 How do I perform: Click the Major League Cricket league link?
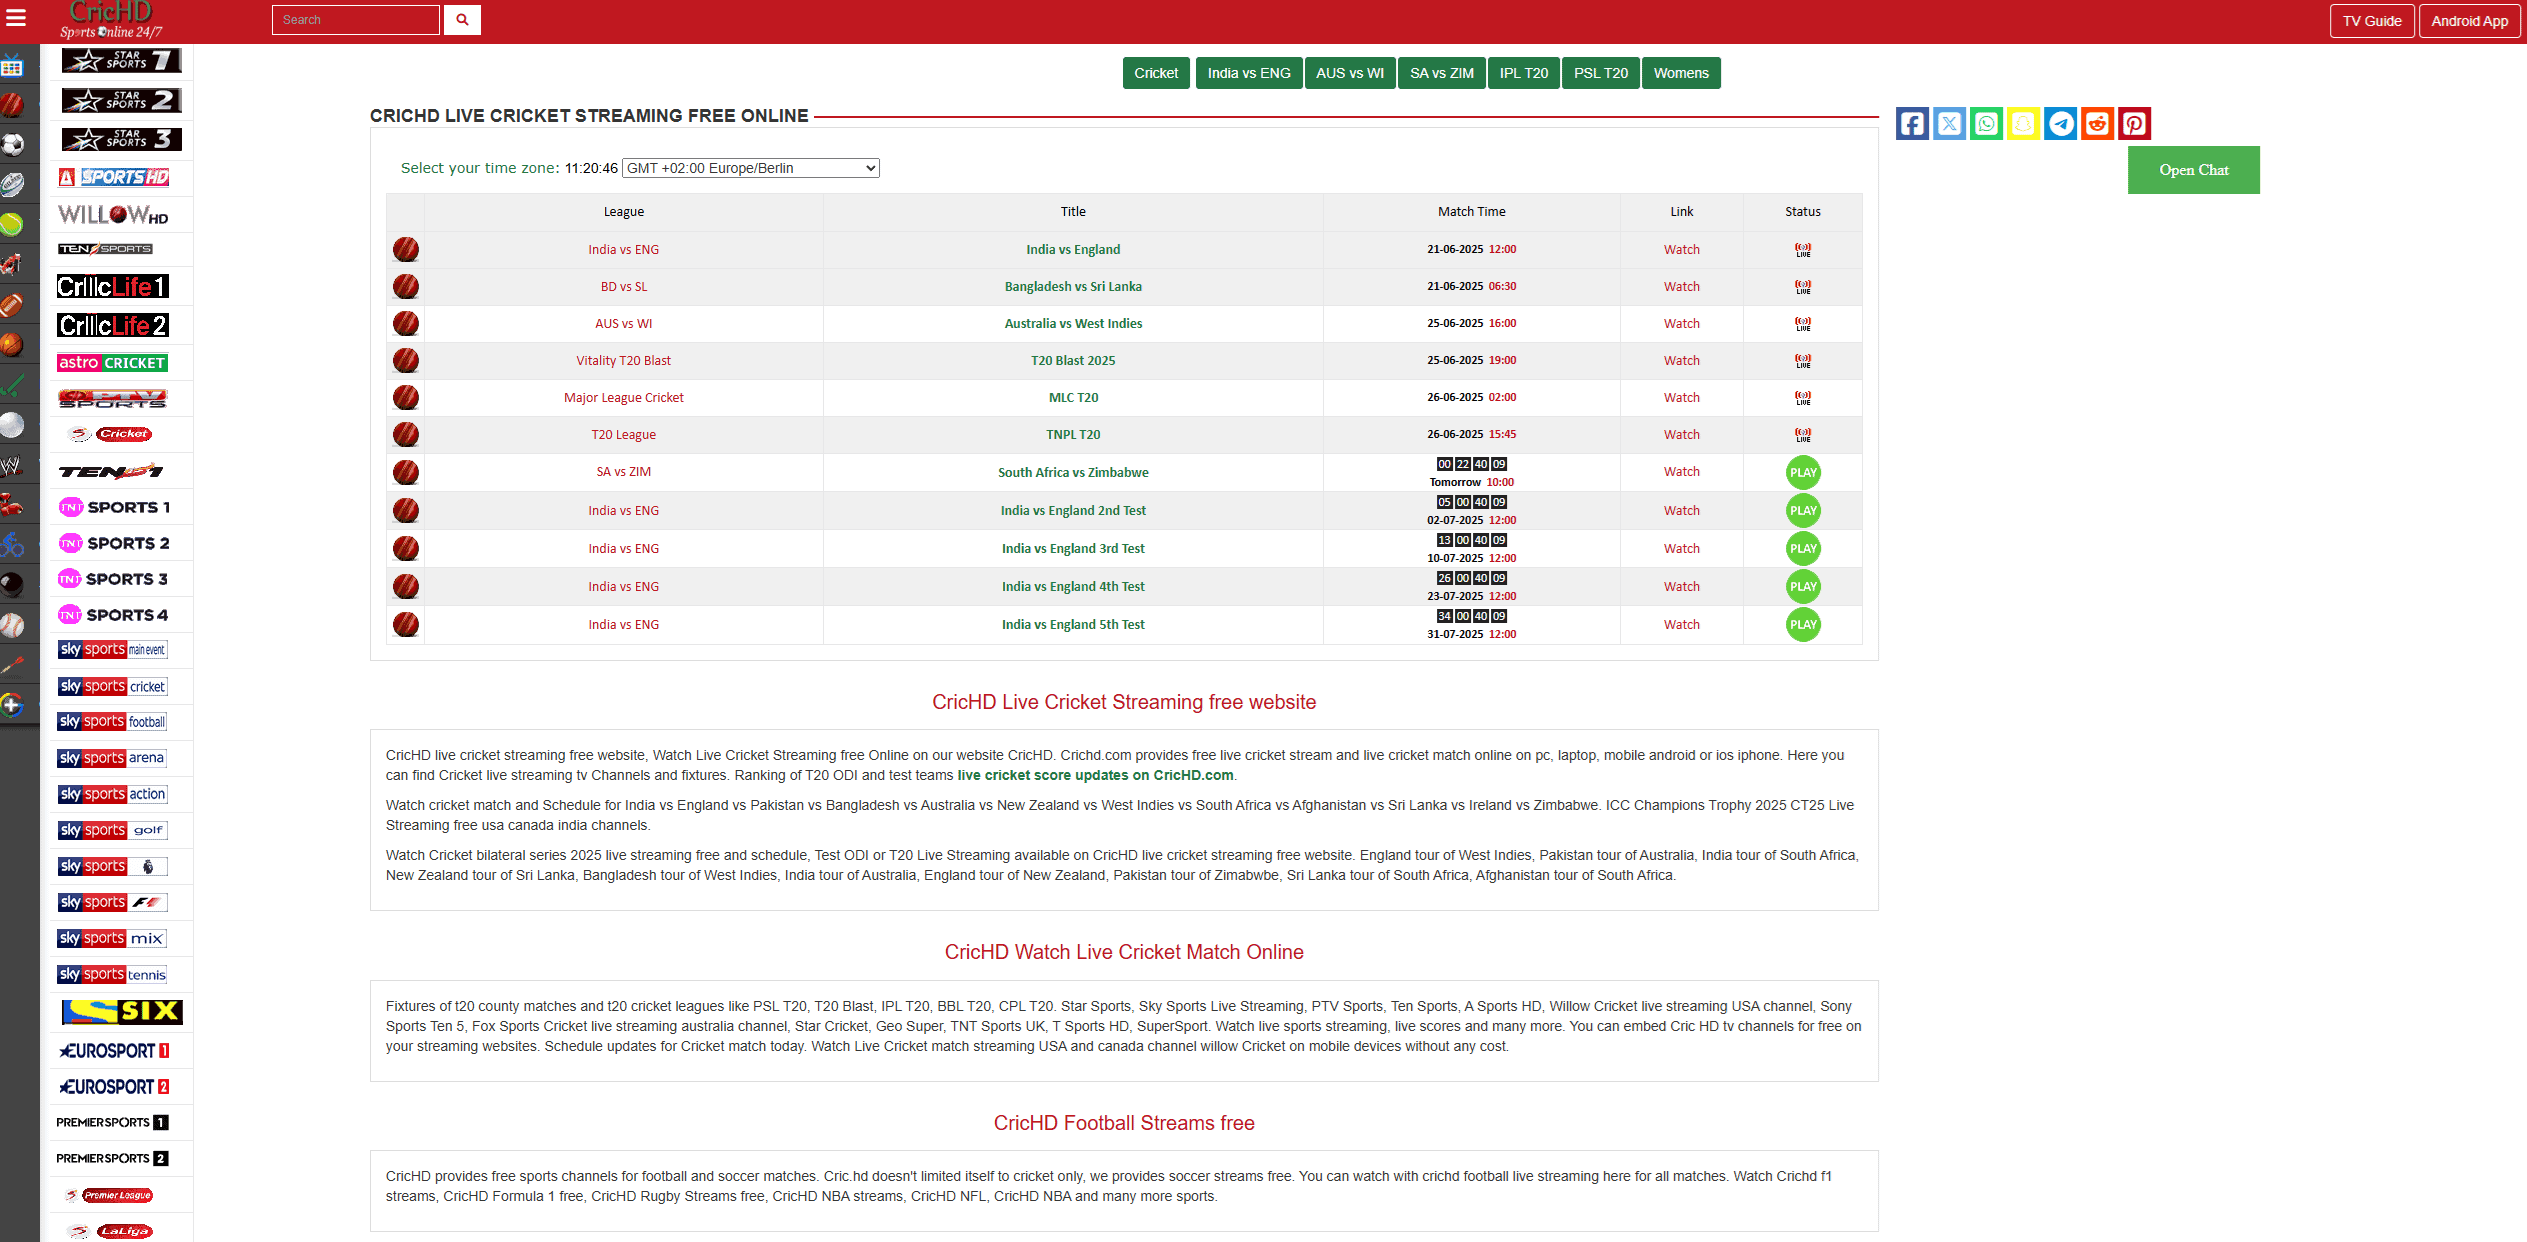tap(623, 398)
